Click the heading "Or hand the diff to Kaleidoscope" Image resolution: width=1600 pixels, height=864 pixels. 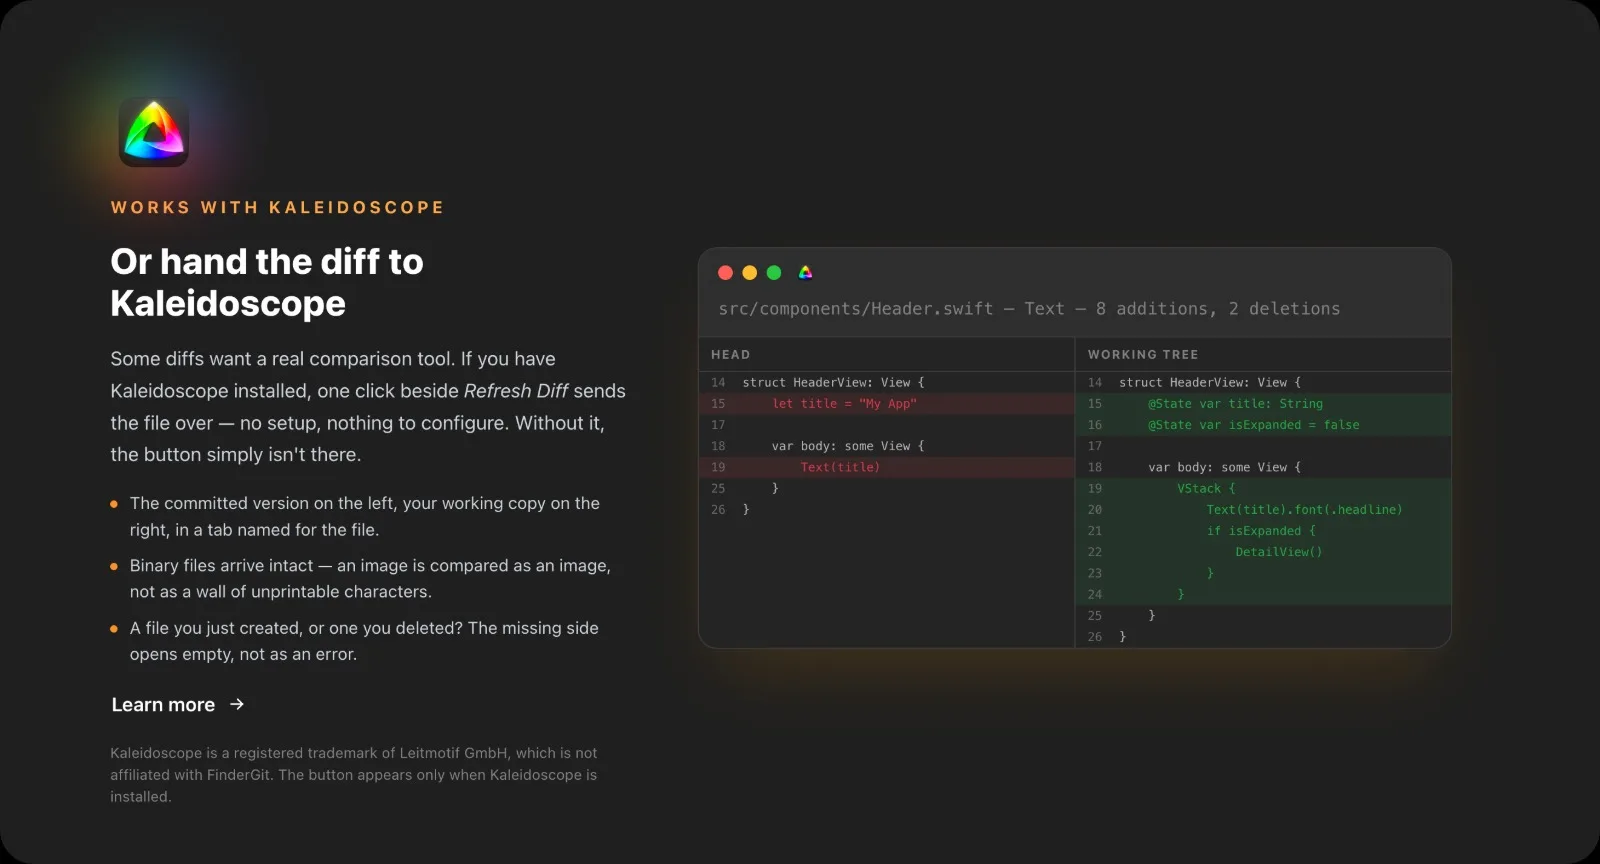[x=267, y=282]
